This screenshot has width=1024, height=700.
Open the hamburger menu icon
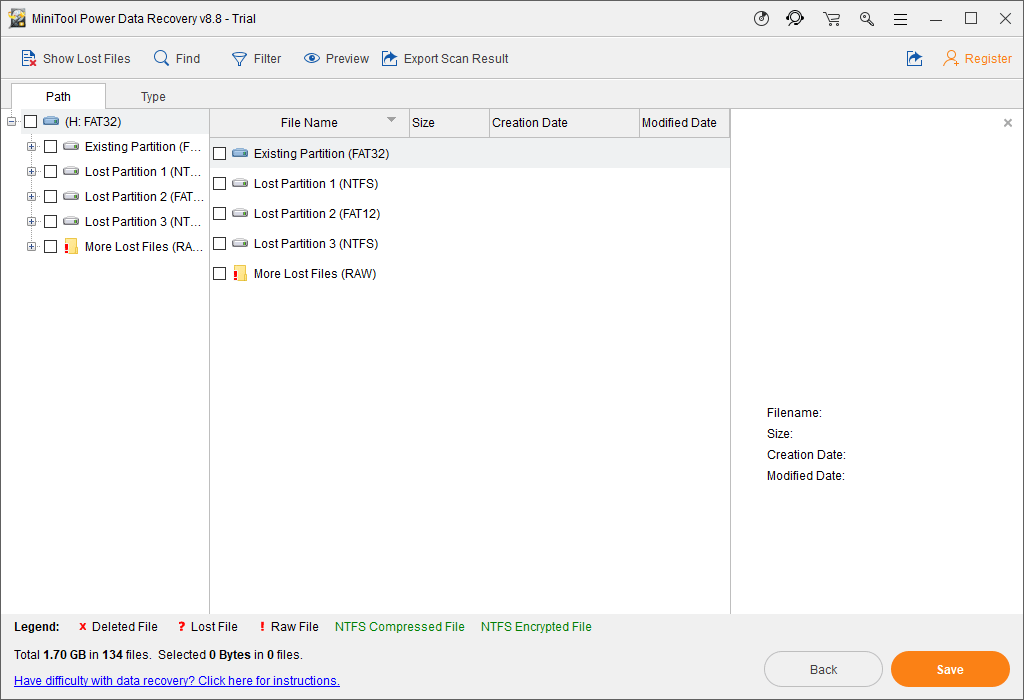pos(900,19)
